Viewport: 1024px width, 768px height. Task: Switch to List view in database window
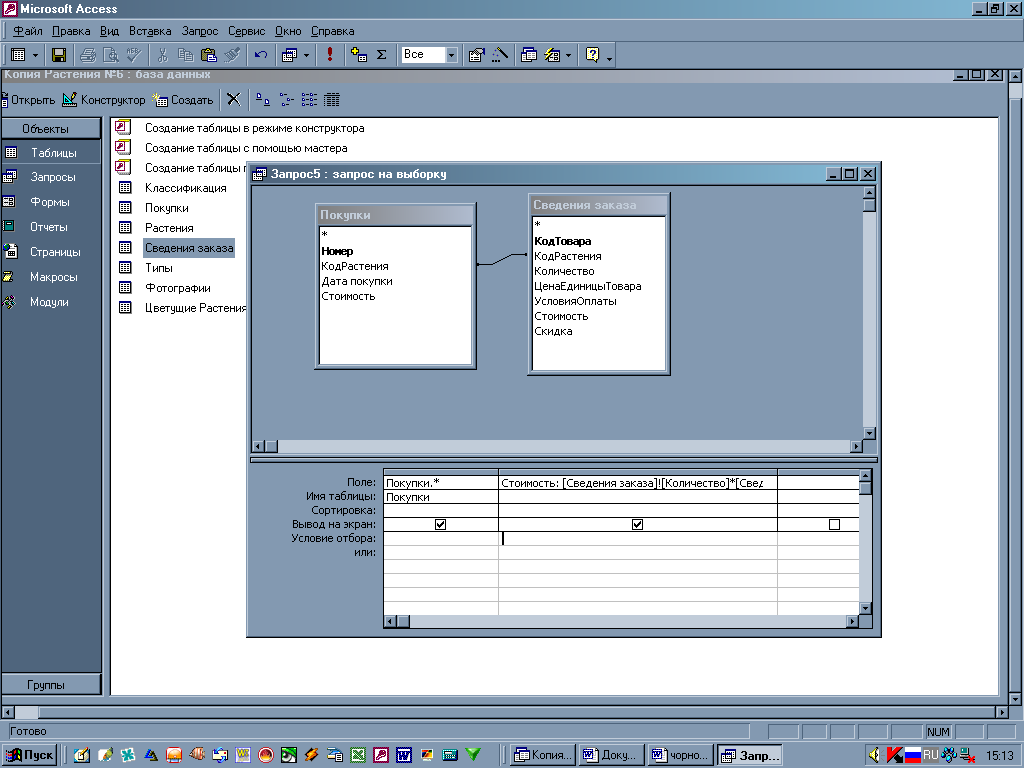309,100
